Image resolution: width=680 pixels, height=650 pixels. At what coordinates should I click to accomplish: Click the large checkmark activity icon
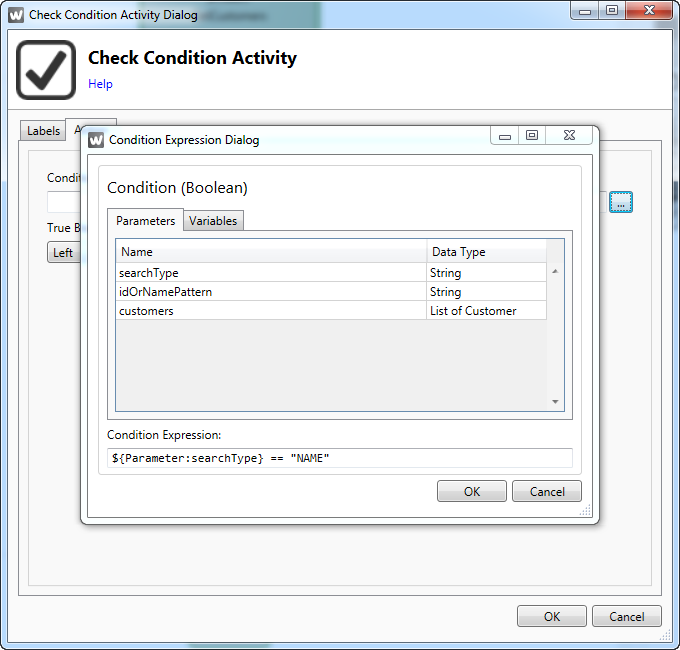(46, 70)
